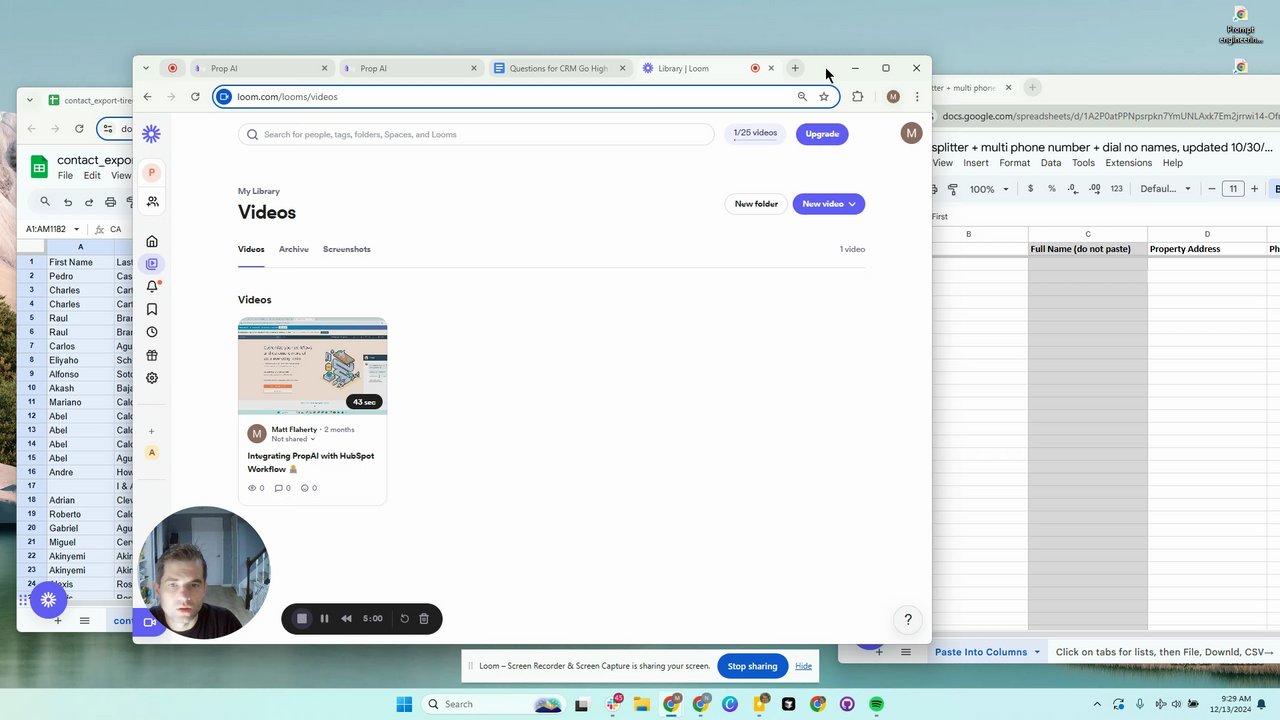Open the History clock icon in Loom
Viewport: 1280px width, 720px height.
point(152,332)
